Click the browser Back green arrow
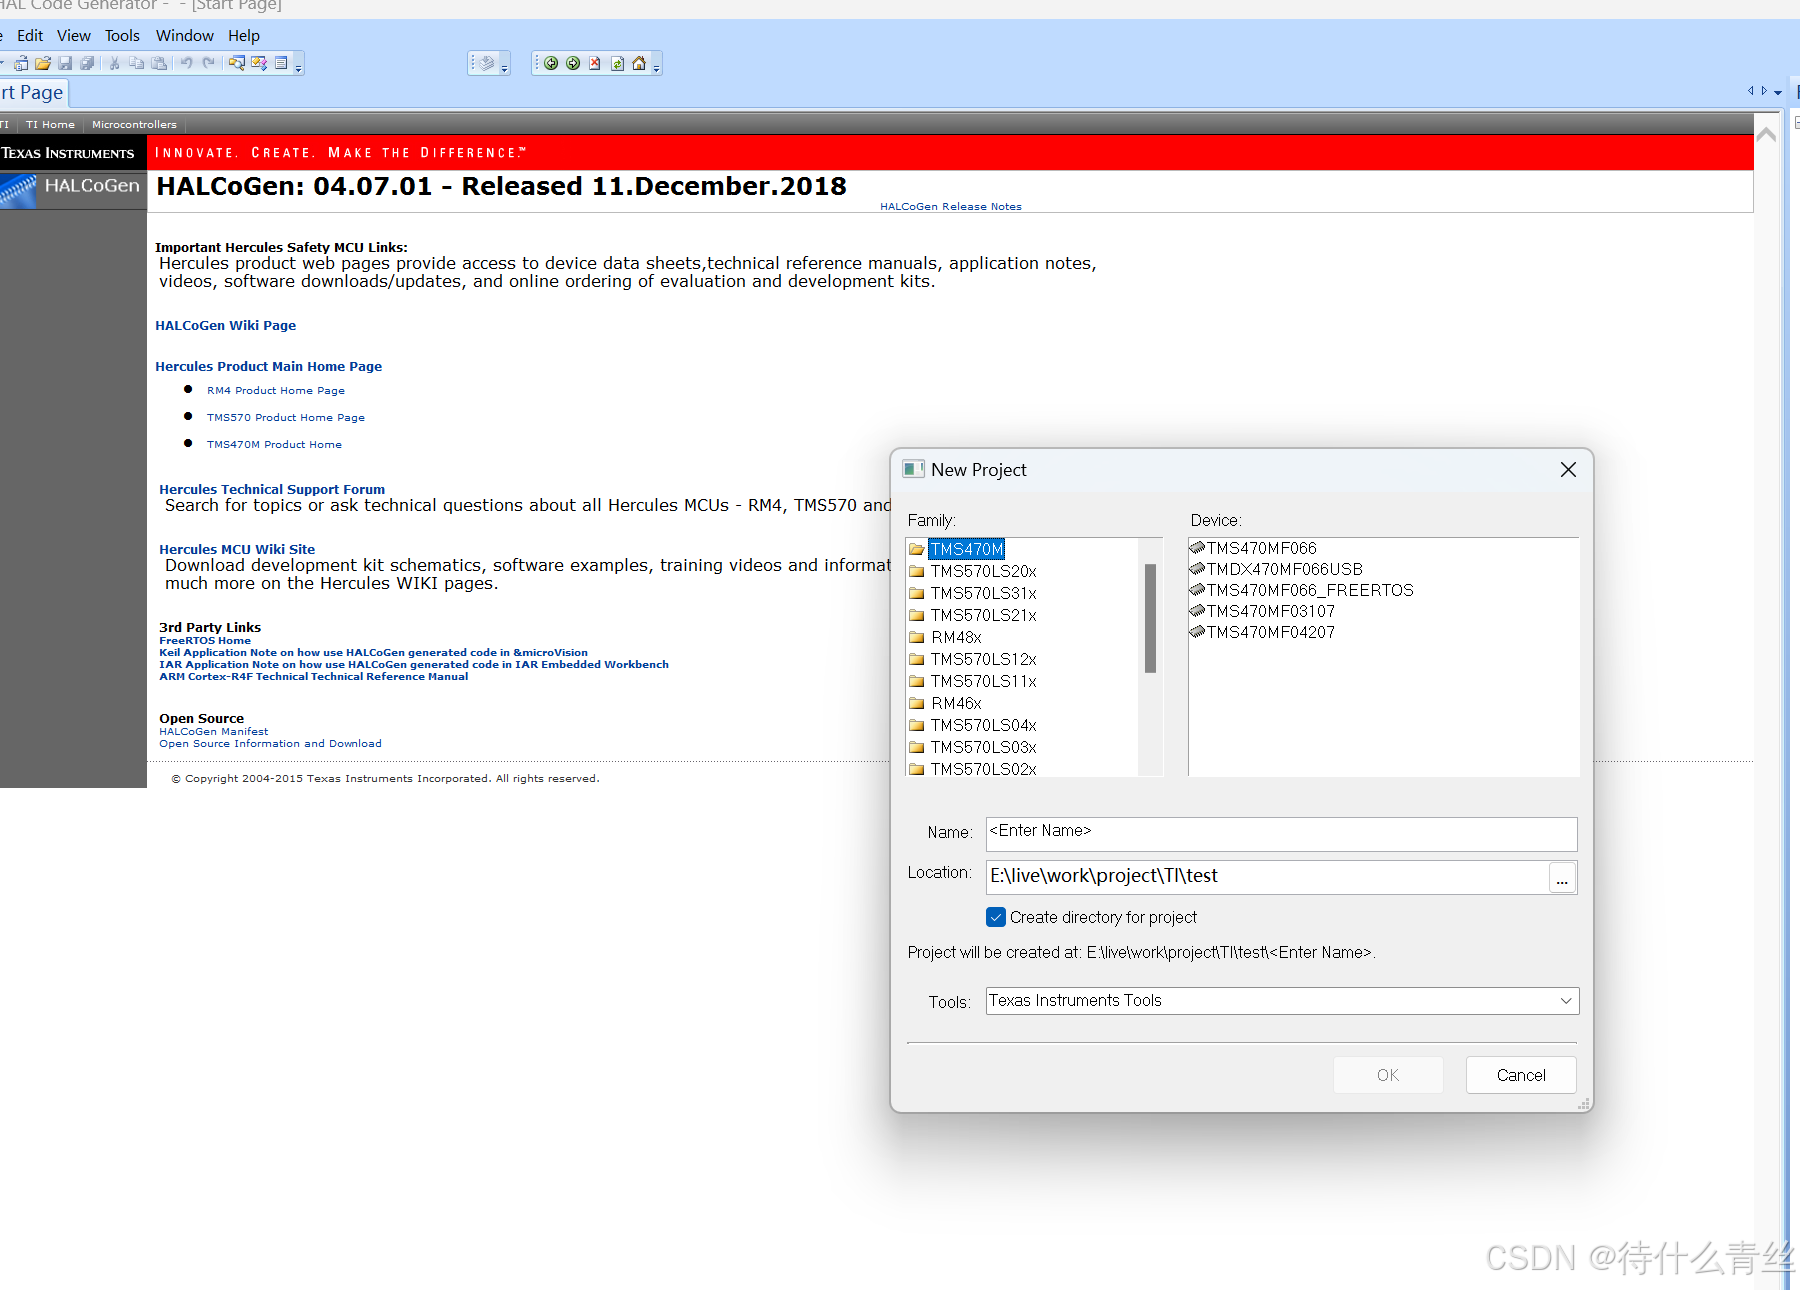The image size is (1800, 1290). coord(551,63)
